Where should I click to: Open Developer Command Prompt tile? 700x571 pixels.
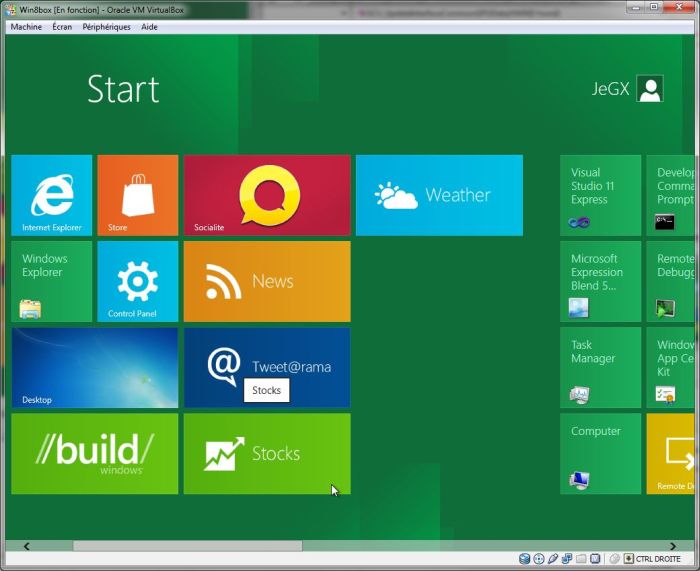pyautogui.click(x=670, y=195)
